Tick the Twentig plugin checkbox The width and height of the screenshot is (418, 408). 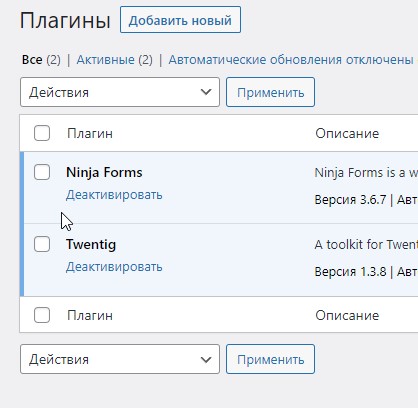click(42, 244)
